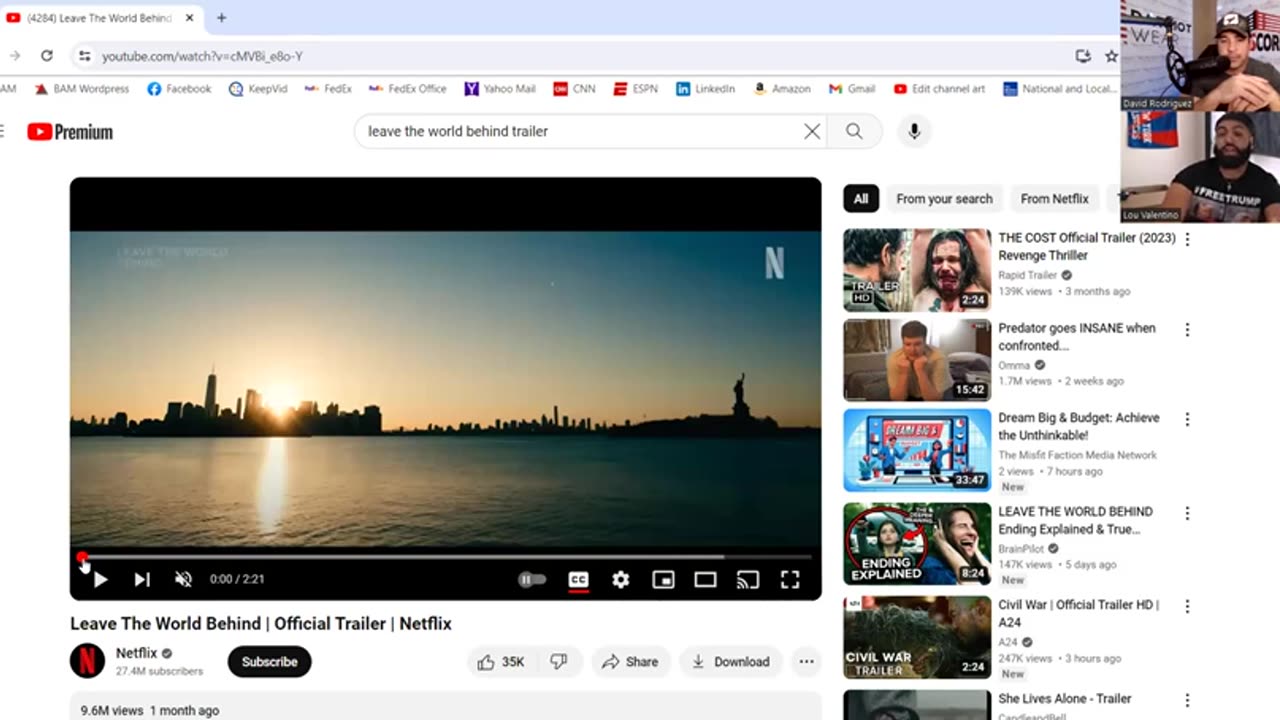This screenshot has width=1280, height=720.
Task: Open Civil War Official Trailer title
Action: point(1078,613)
